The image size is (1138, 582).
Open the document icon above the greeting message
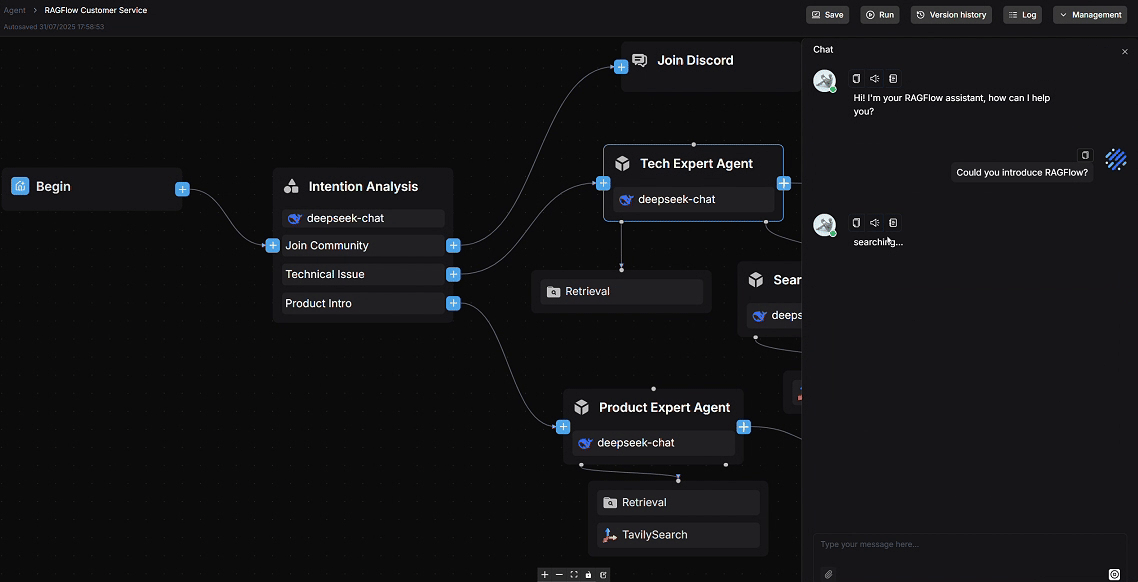(893, 79)
